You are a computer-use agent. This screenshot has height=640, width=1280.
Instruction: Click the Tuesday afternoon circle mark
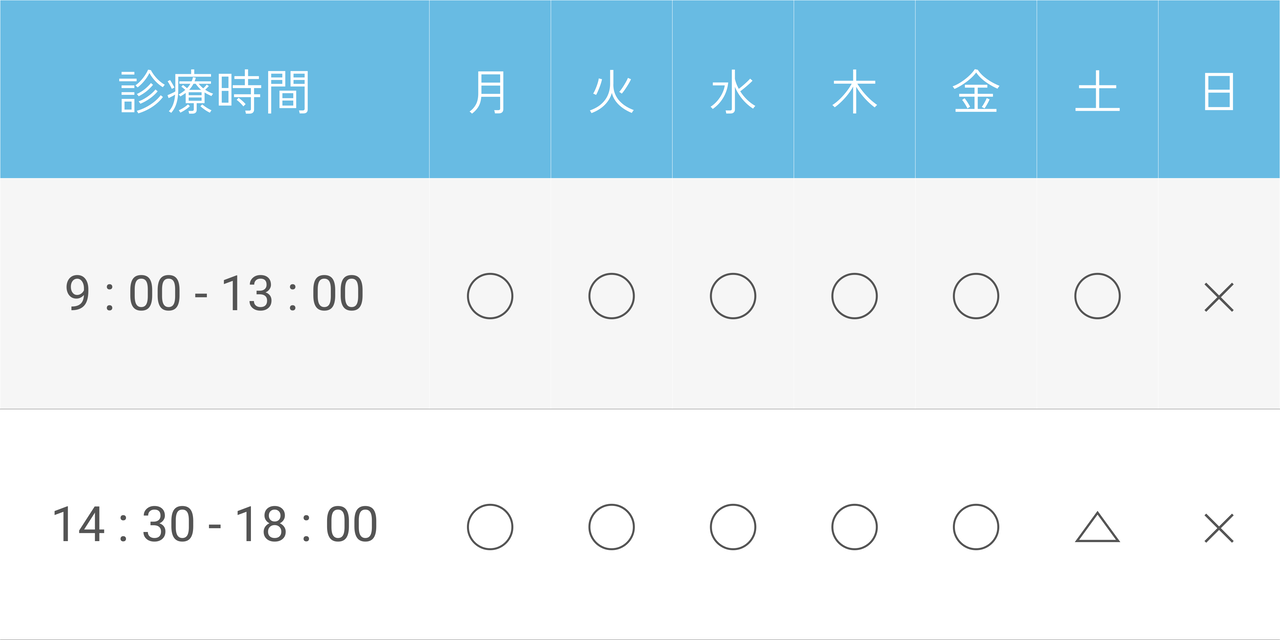tap(611, 527)
